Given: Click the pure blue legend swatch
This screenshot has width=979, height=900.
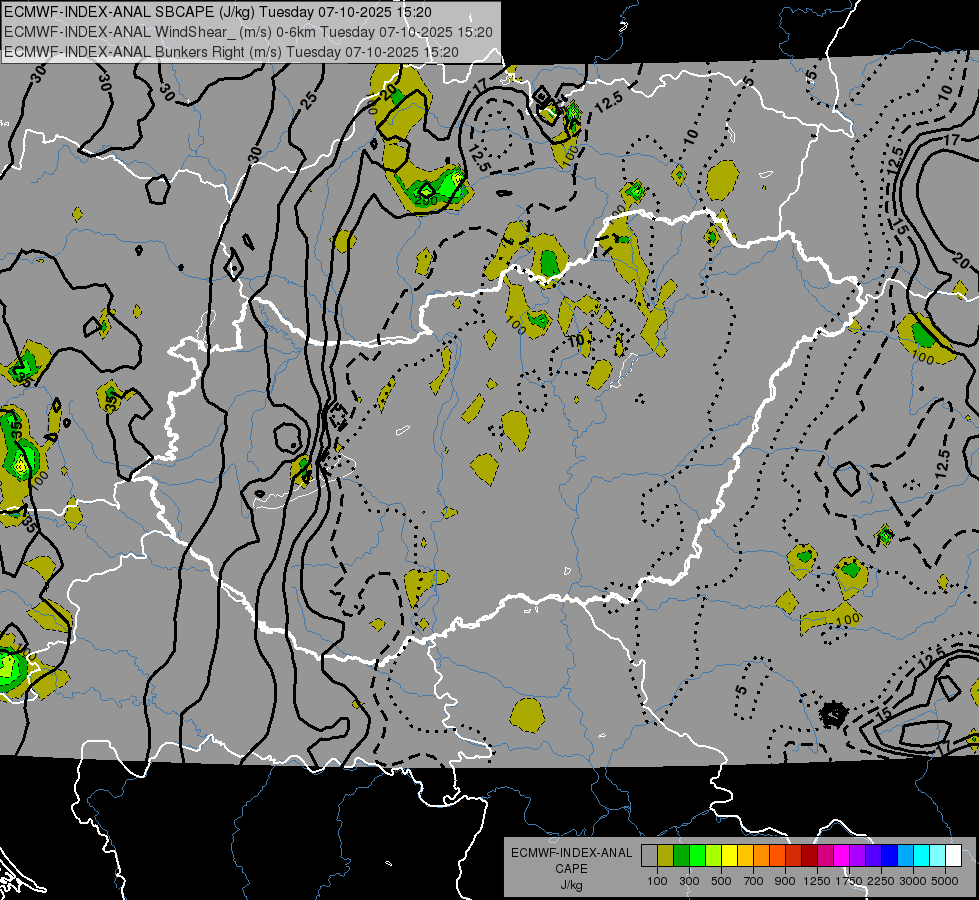Looking at the screenshot, I should pyautogui.click(x=890, y=856).
